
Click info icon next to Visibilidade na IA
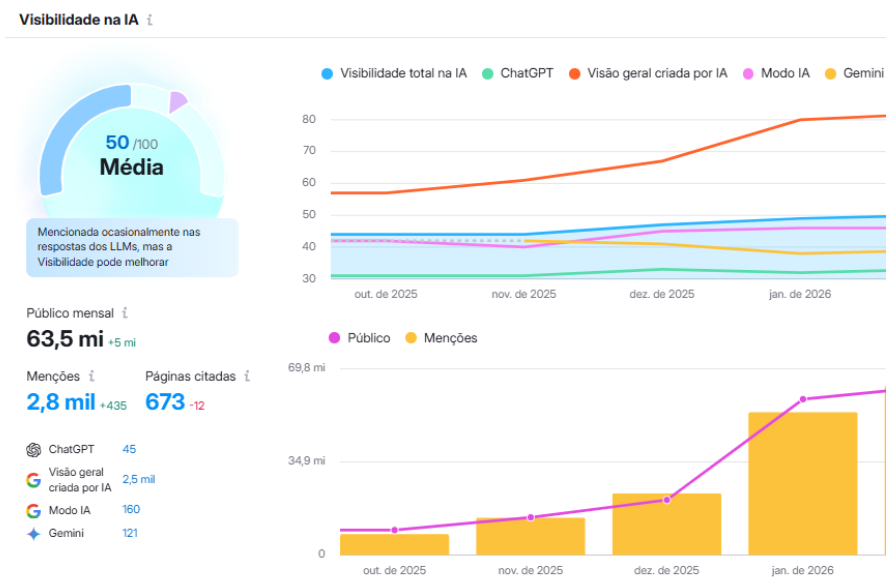[150, 20]
